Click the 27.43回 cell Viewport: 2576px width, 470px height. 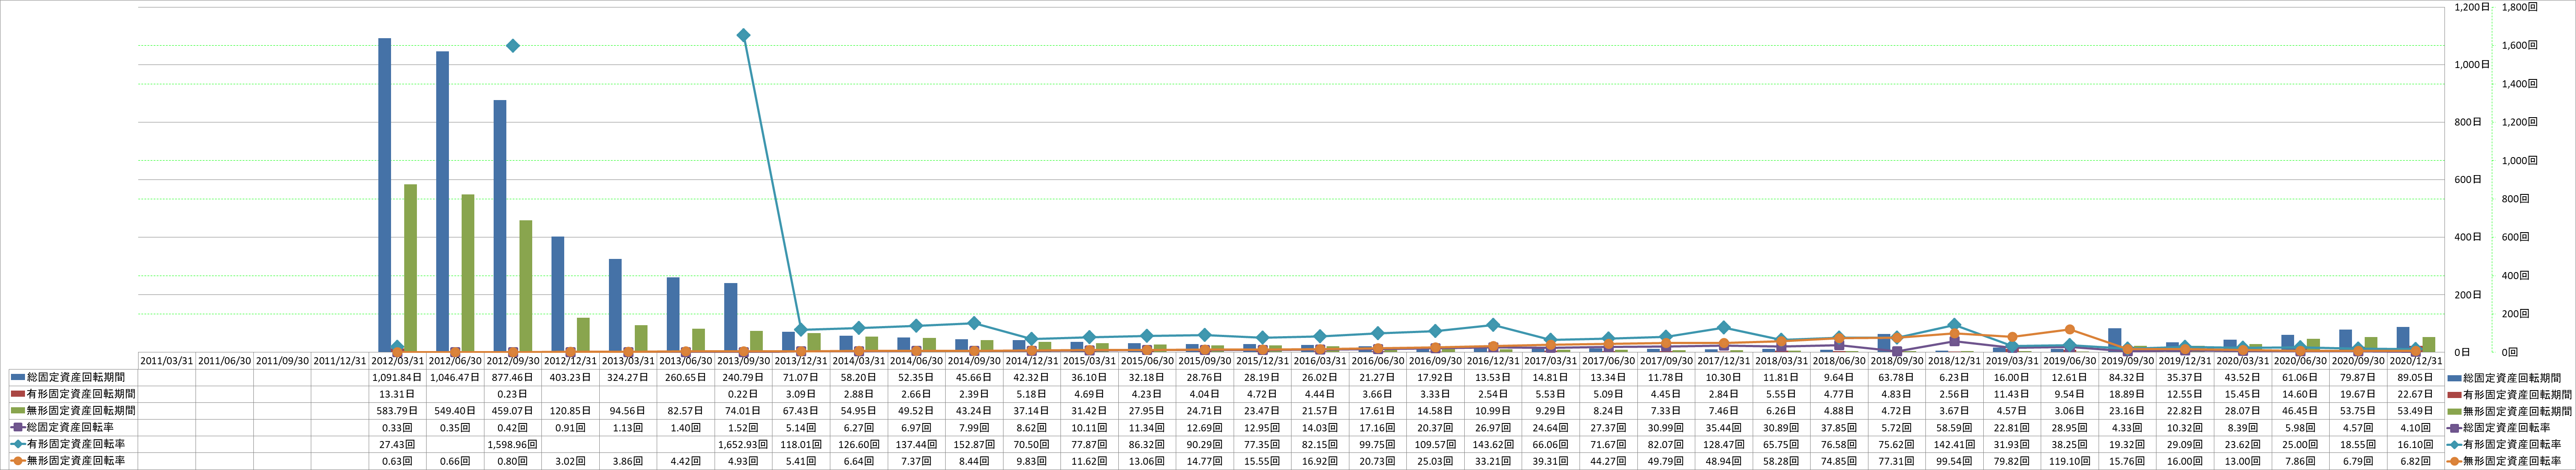(x=398, y=444)
